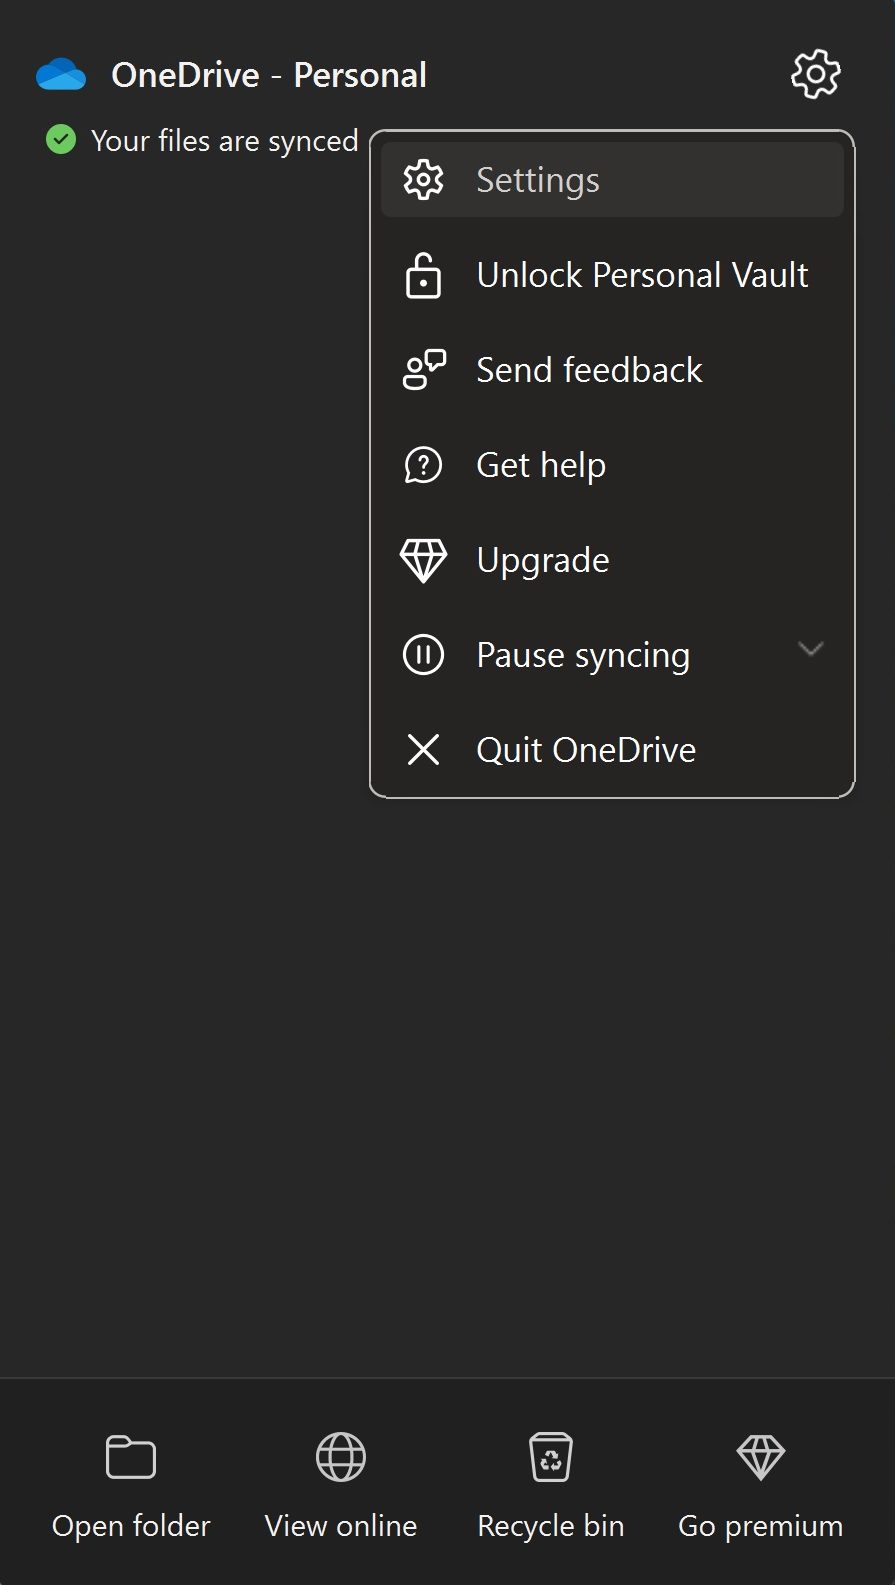Click the Upgrade diamond icon in menu
Image resolution: width=895 pixels, height=1585 pixels.
click(x=423, y=560)
